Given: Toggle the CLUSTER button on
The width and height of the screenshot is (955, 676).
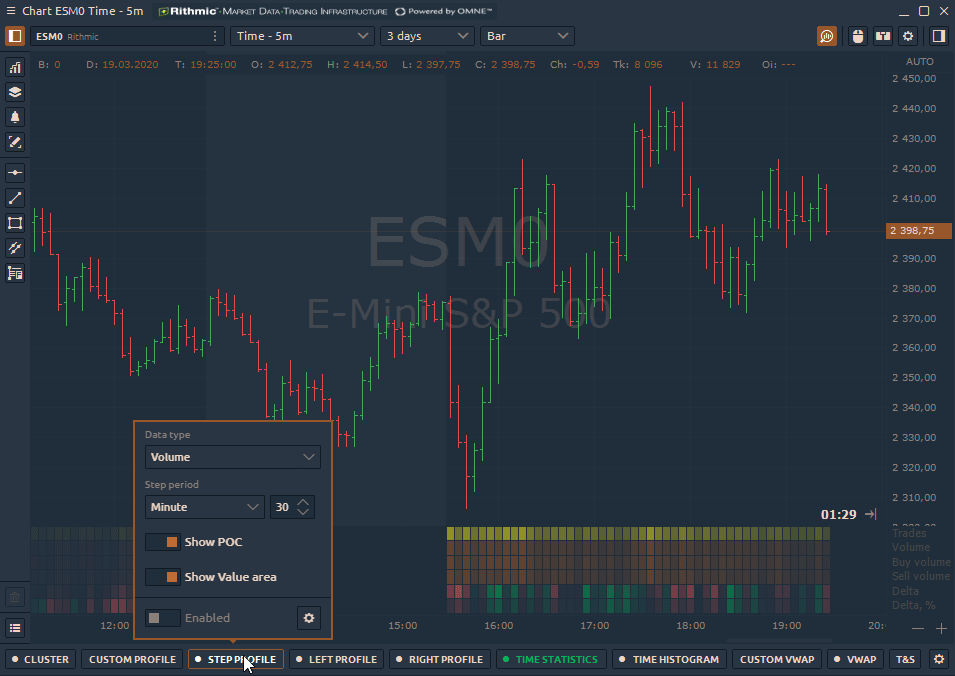Looking at the screenshot, I should pos(41,659).
